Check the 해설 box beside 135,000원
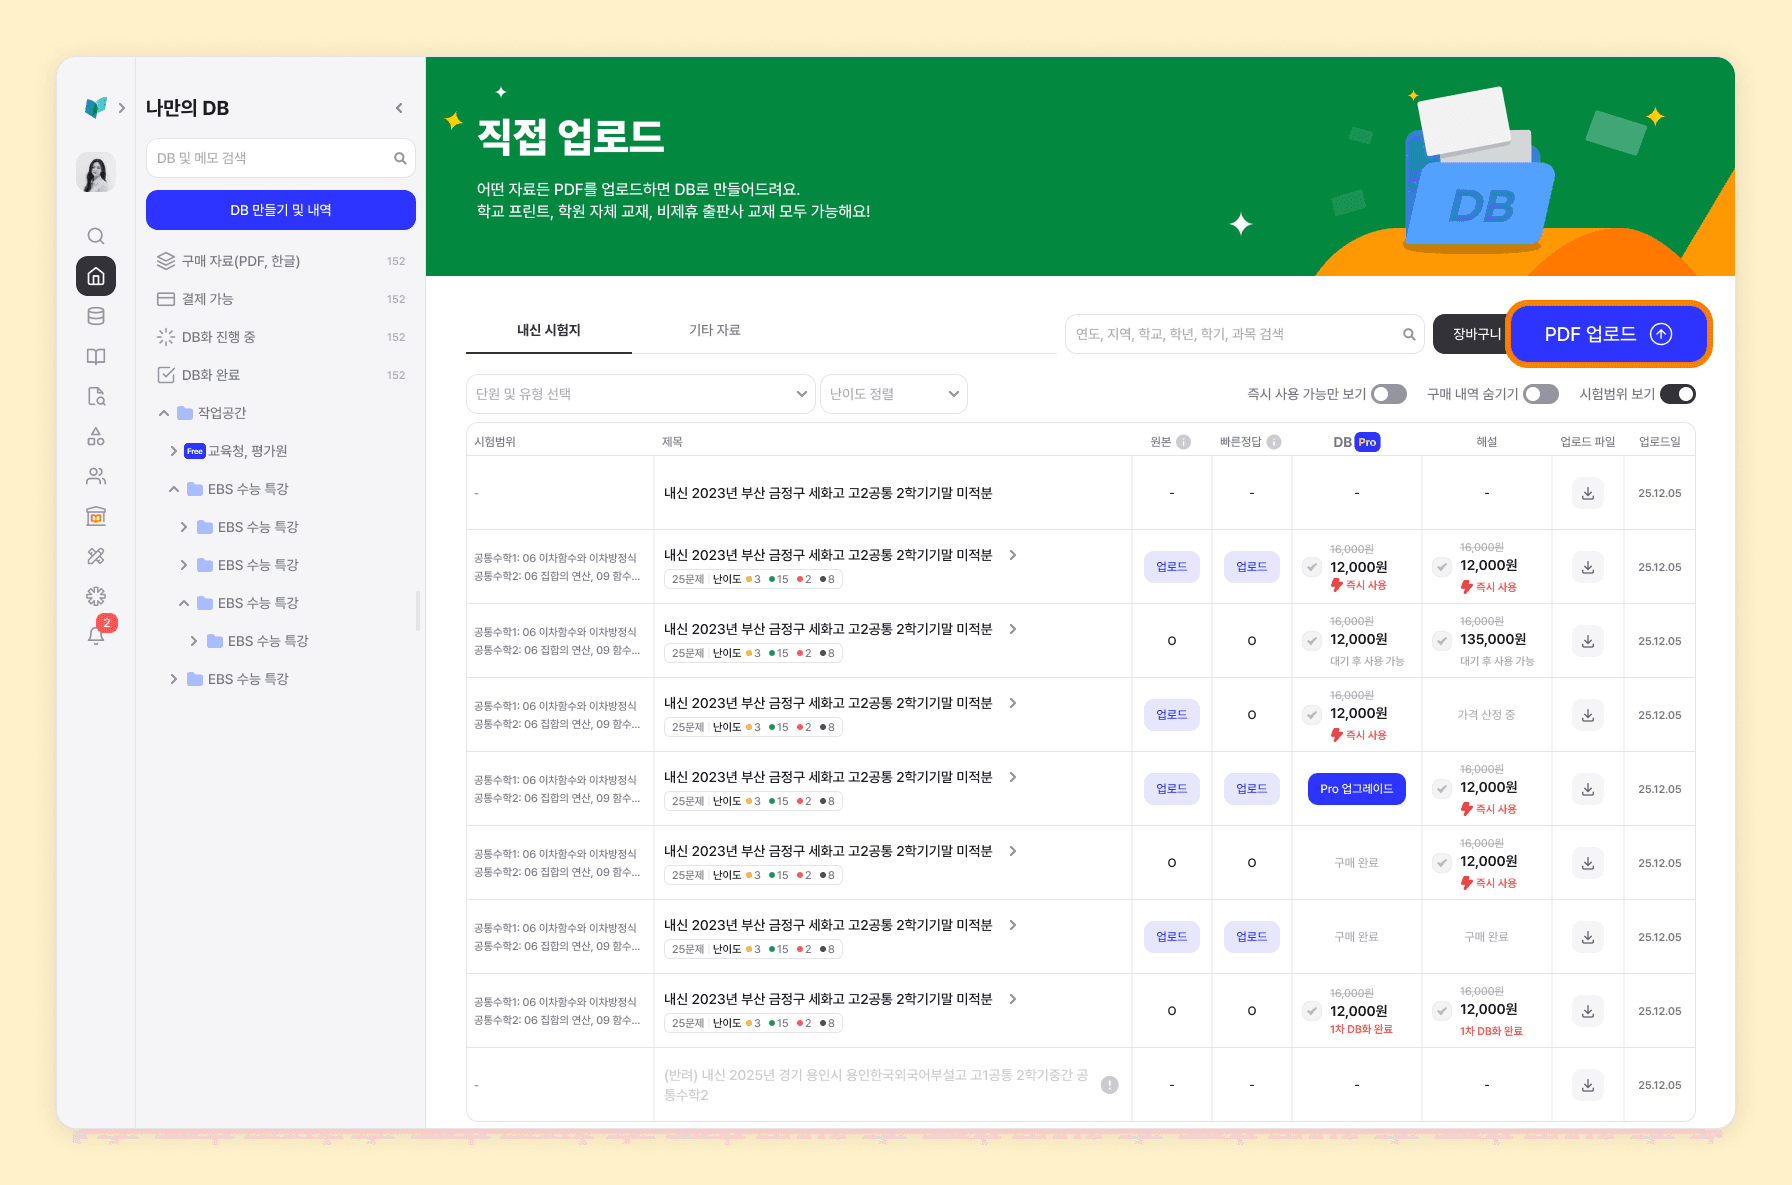 pyautogui.click(x=1442, y=641)
